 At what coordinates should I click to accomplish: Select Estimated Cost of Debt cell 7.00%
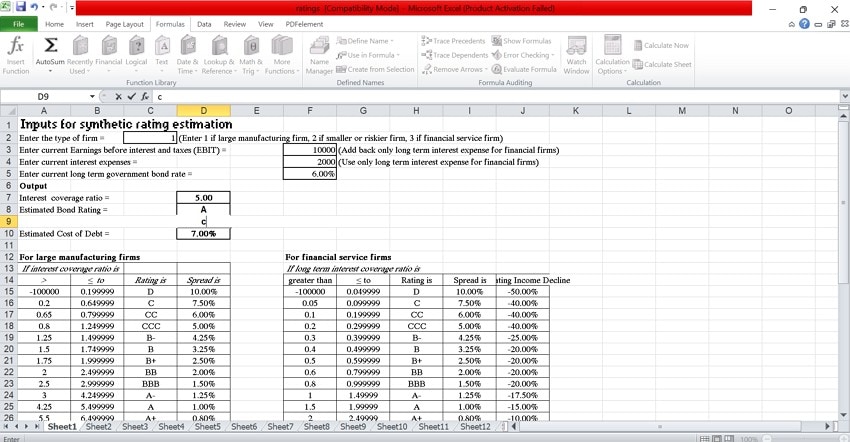[203, 233]
